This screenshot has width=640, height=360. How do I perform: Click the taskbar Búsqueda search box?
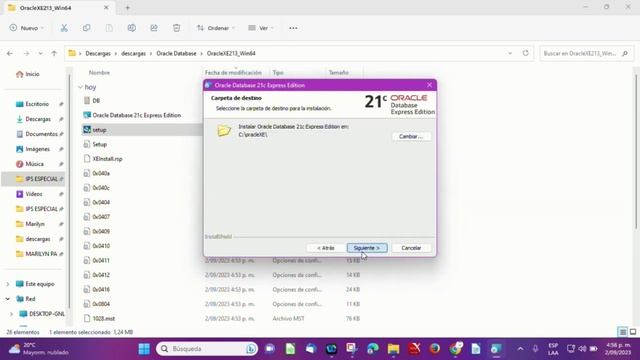click(x=207, y=349)
